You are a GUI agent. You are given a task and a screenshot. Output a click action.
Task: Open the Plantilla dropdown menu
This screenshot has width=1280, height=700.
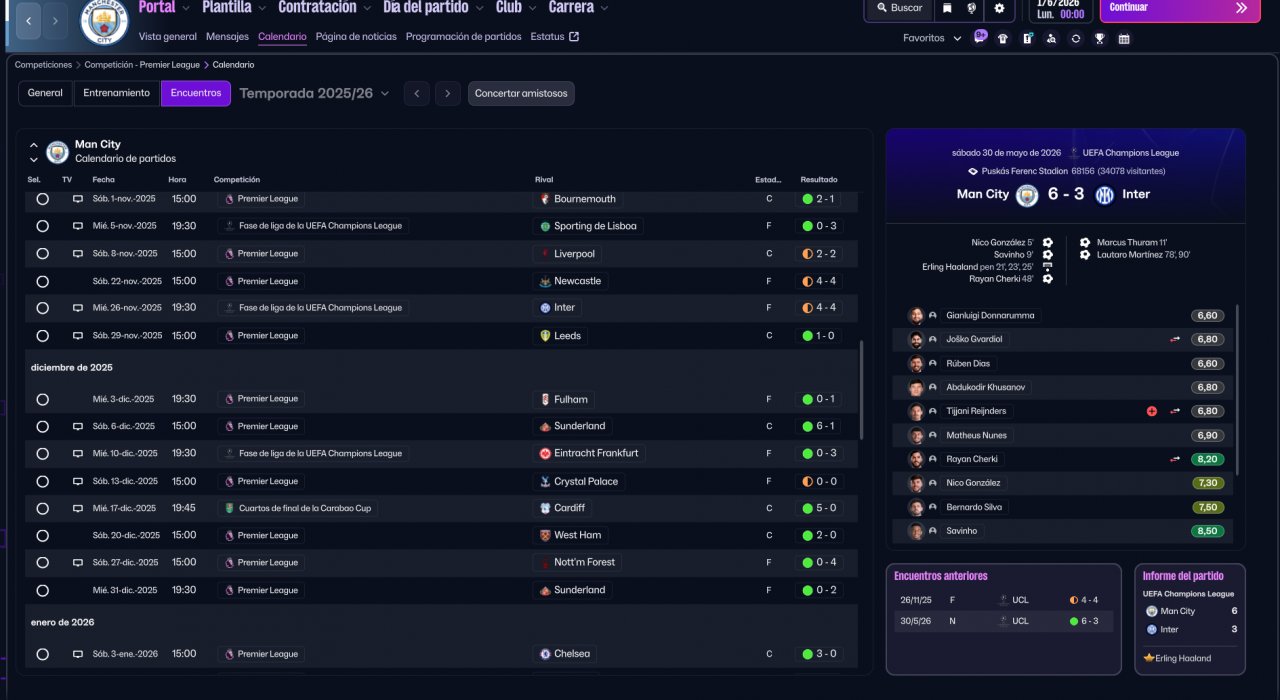click(234, 8)
